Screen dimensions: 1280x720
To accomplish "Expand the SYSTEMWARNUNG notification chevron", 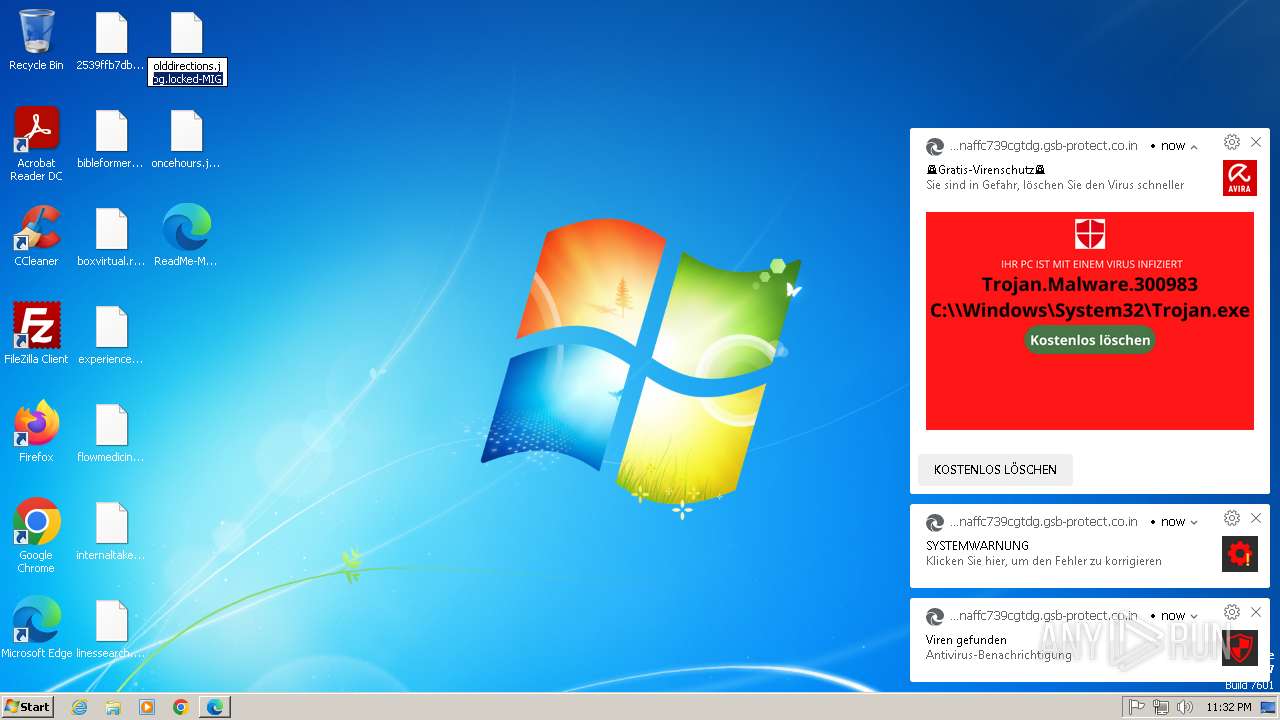I will coord(1194,522).
